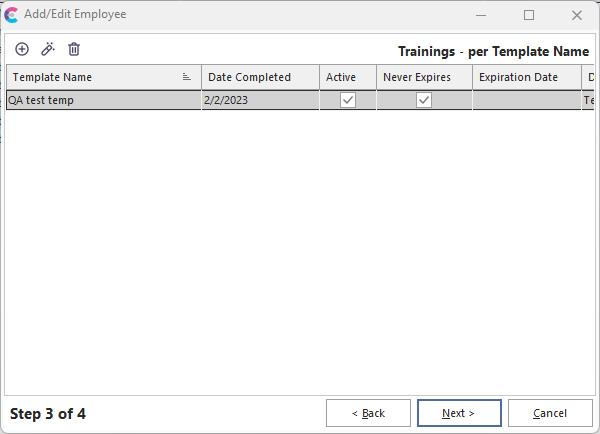This screenshot has width=600, height=434.
Task: Click the Never Expires column header
Action: coord(423,77)
